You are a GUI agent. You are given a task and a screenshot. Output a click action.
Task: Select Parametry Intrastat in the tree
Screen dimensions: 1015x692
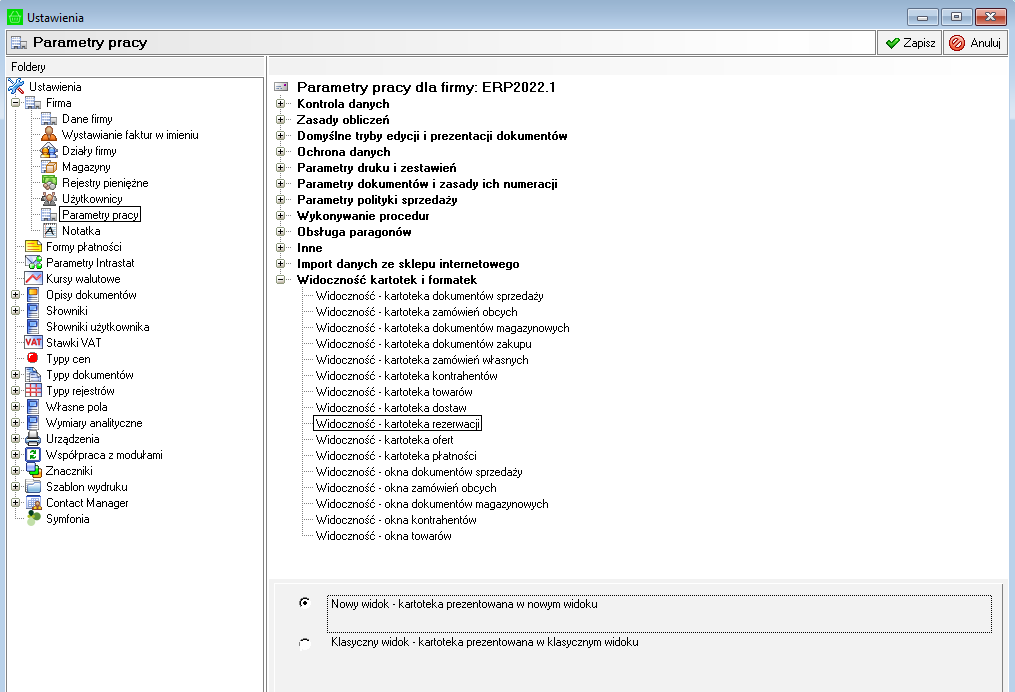(90, 263)
